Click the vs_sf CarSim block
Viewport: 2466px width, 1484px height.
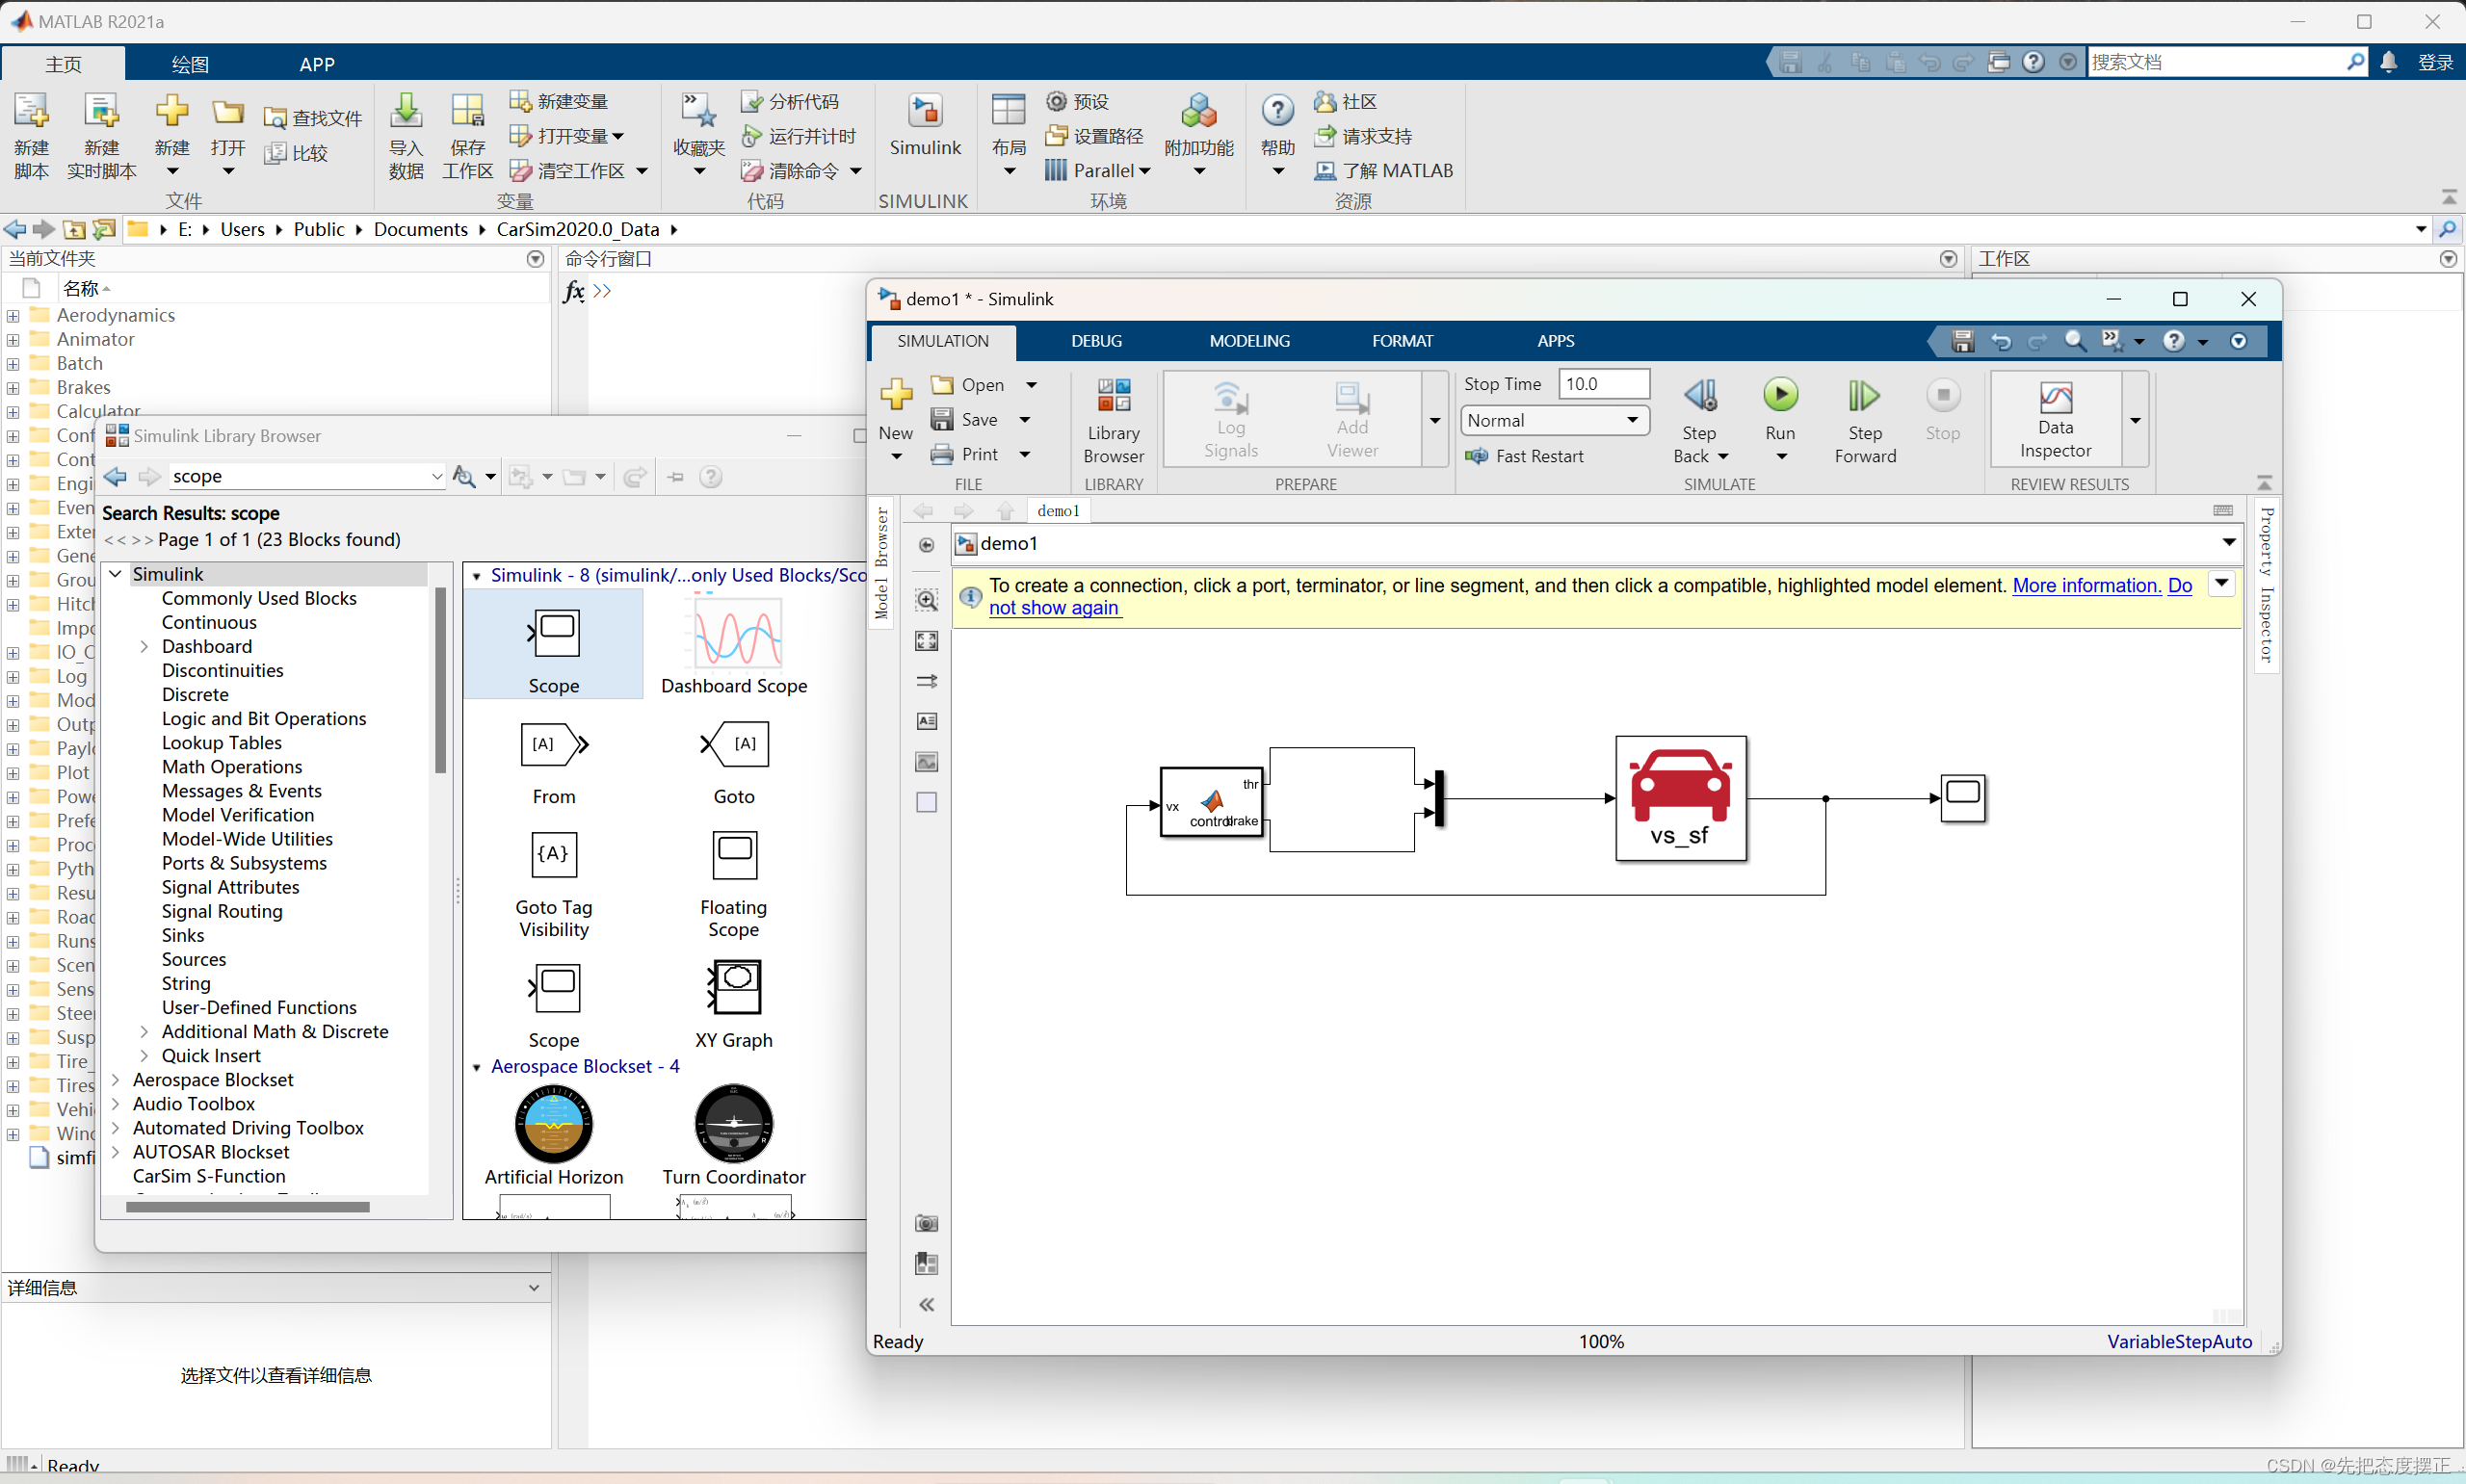pos(1680,798)
